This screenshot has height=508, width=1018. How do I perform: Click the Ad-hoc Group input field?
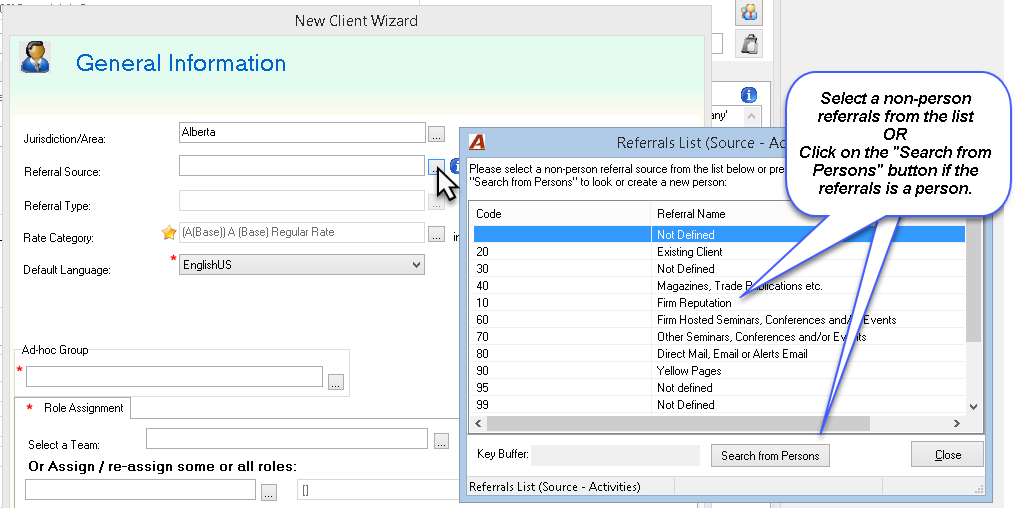(x=174, y=377)
